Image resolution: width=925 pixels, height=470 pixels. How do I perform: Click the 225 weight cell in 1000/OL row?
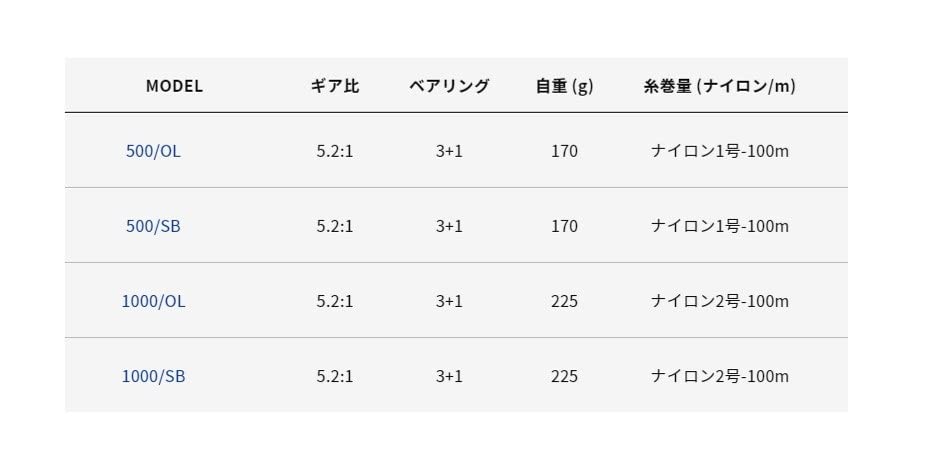[x=564, y=301]
